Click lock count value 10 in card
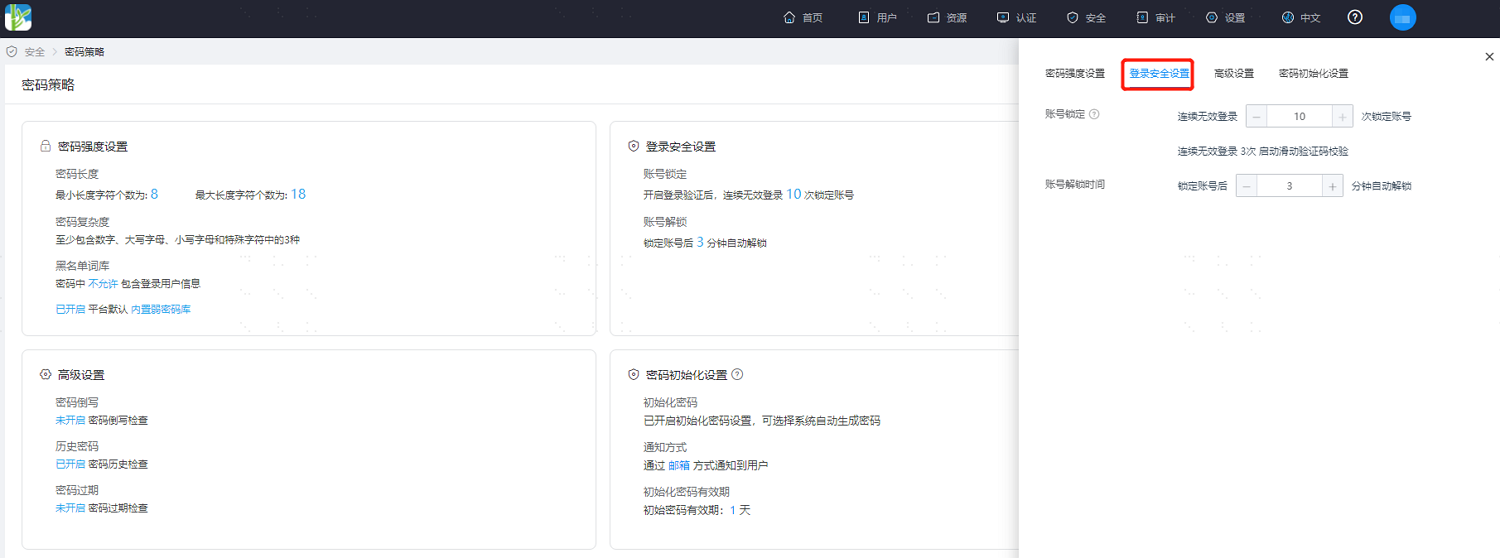Image resolution: width=1500 pixels, height=558 pixels. (x=794, y=194)
